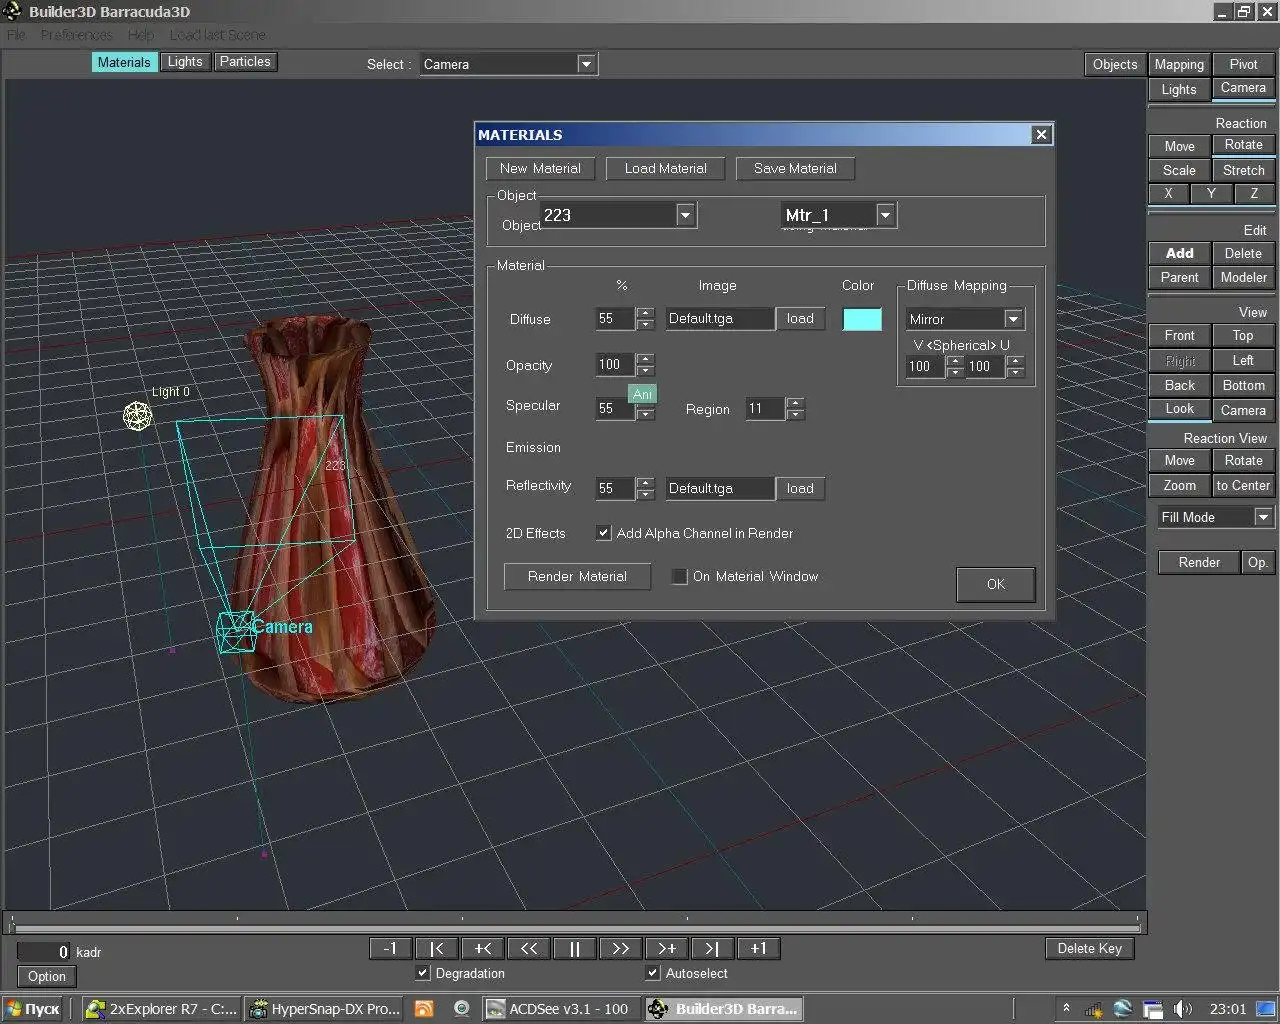
Task: Step forward one frame with +1 button
Action: pyautogui.click(x=758, y=949)
